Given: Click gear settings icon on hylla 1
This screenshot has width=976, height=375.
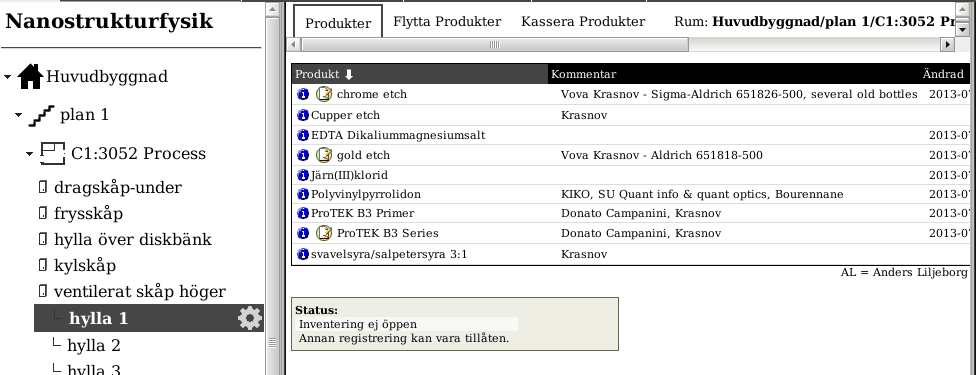Looking at the screenshot, I should [x=250, y=318].
